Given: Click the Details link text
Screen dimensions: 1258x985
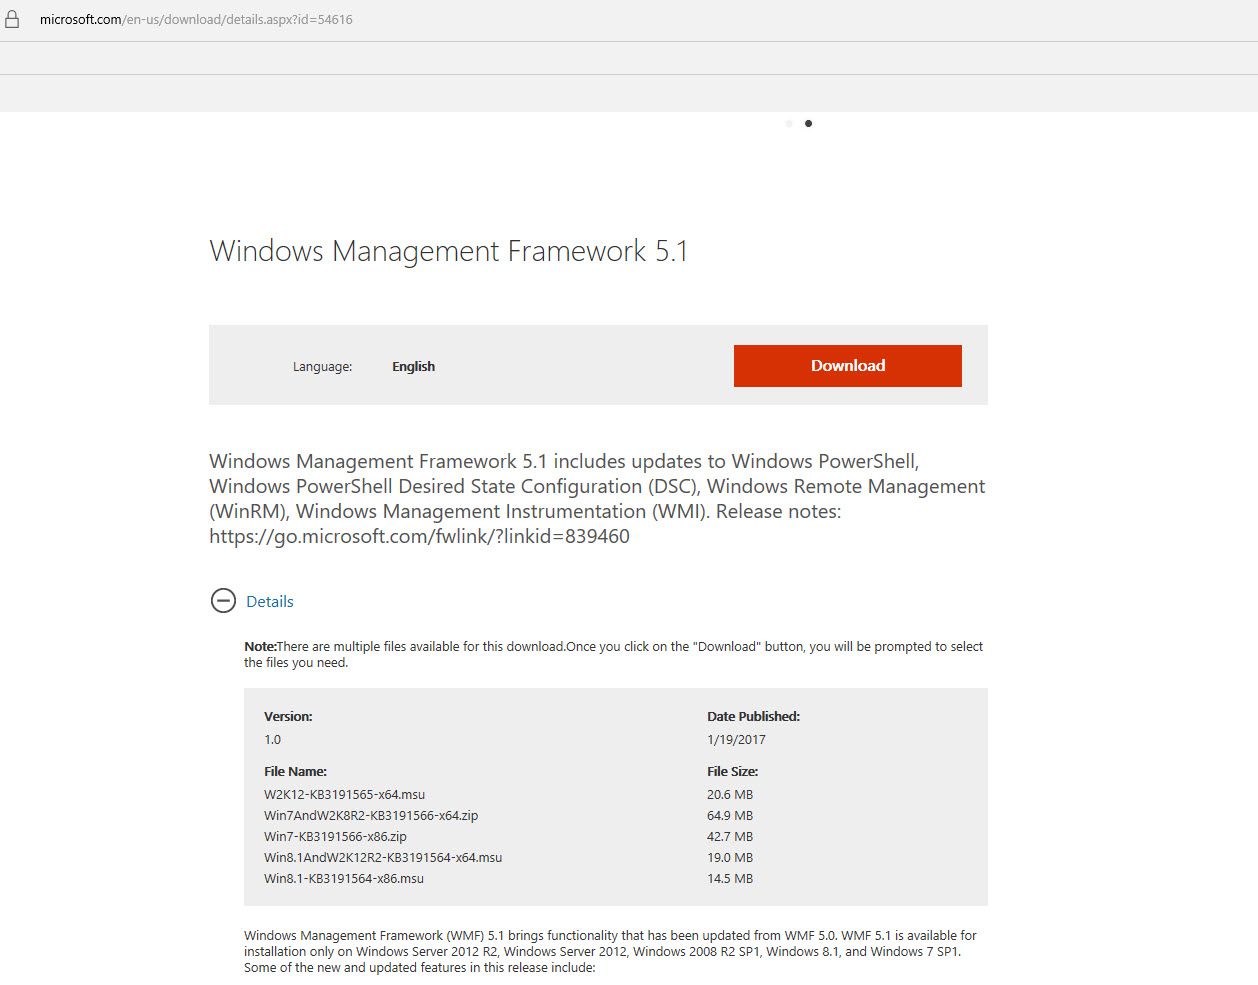Looking at the screenshot, I should click(x=270, y=602).
